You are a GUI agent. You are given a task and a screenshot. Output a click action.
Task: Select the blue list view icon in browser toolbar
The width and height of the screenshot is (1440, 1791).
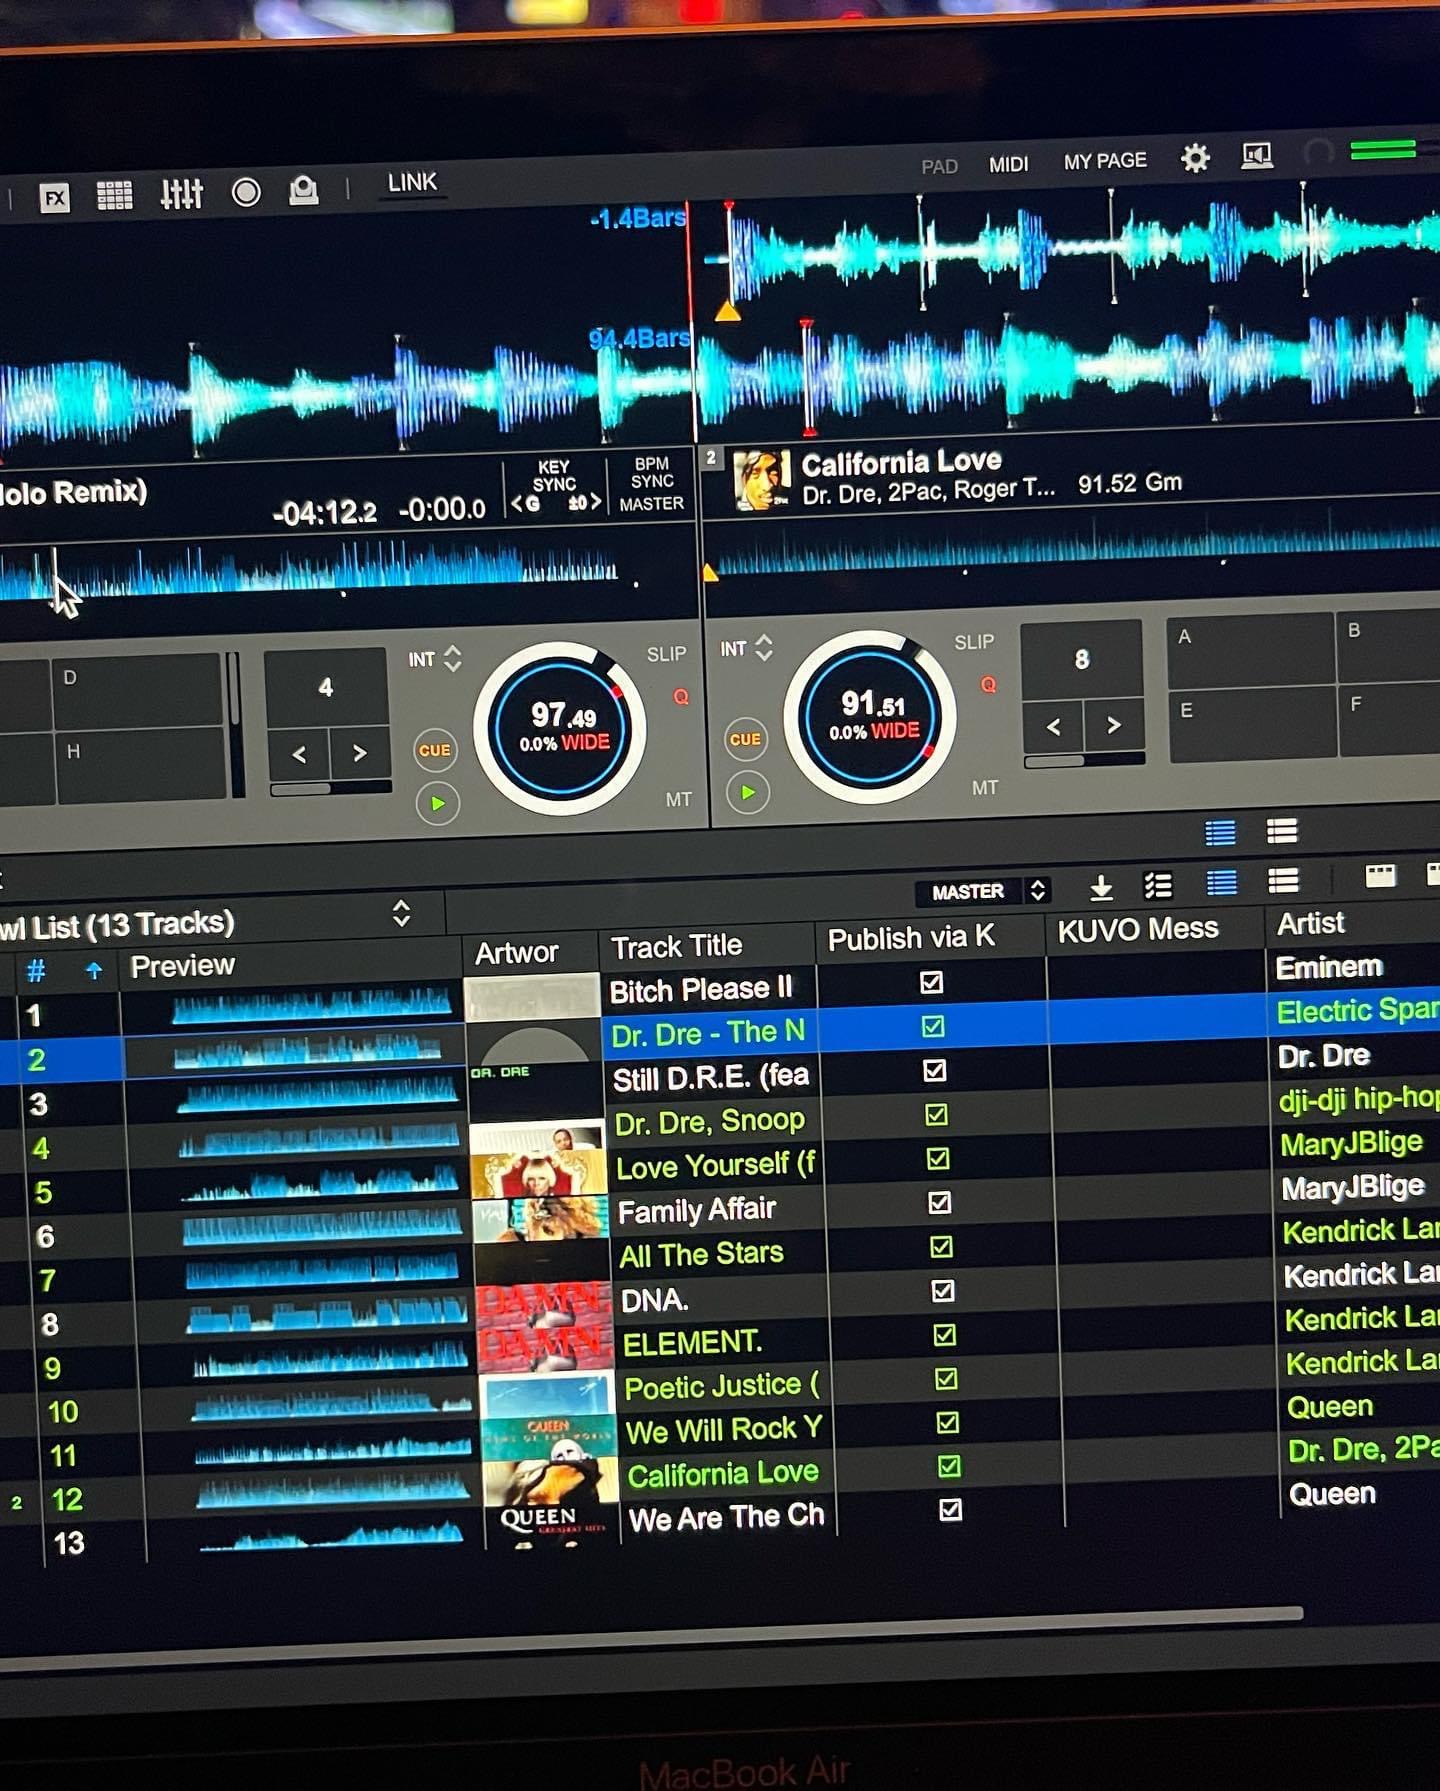tap(1221, 883)
